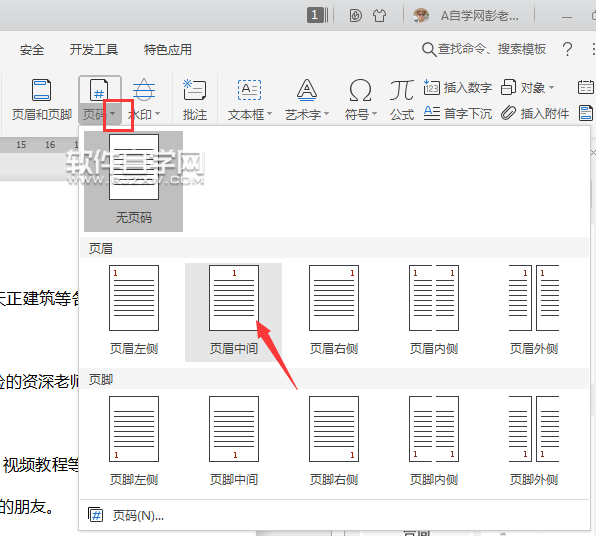Open the Header and Footer (页眉和页脚) tool

pyautogui.click(x=41, y=100)
